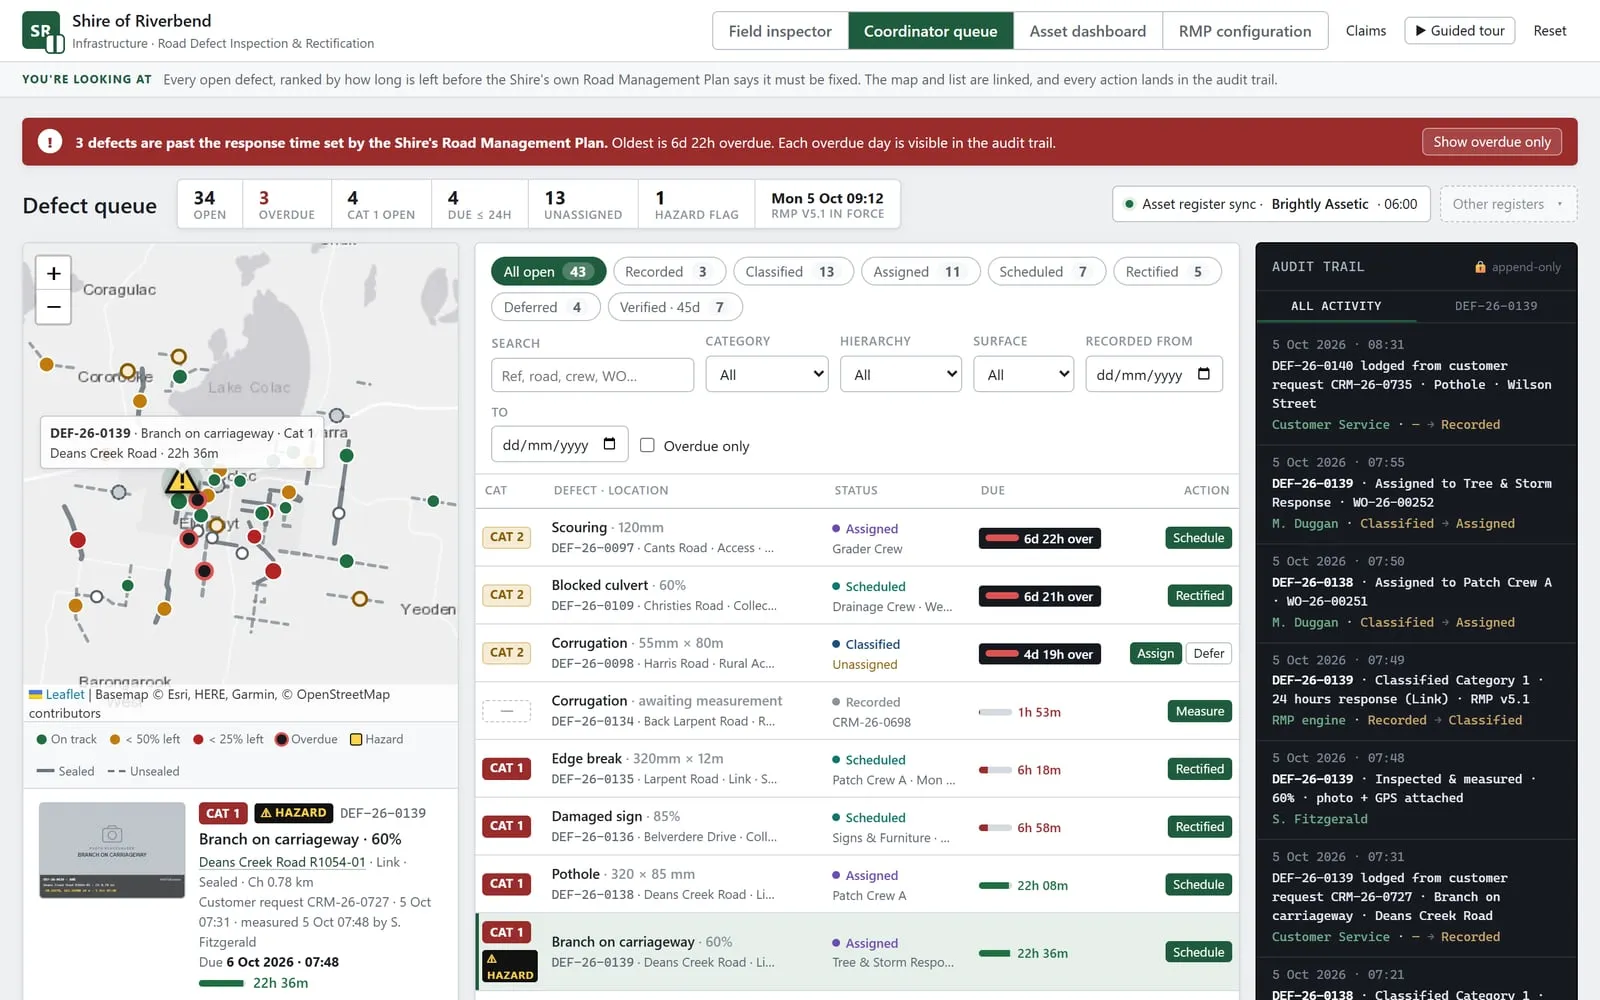Image resolution: width=1600 pixels, height=1000 pixels.
Task: Click Assign for Corrugation DEF-26-0098
Action: click(1155, 653)
